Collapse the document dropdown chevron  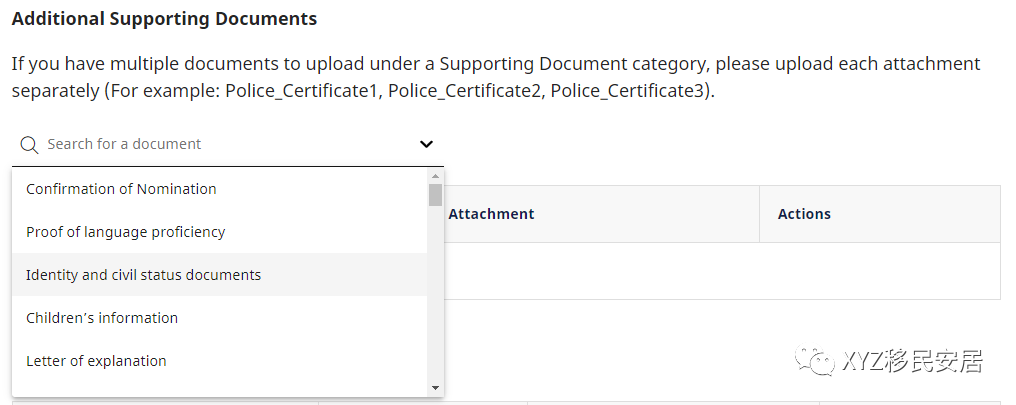[x=427, y=144]
